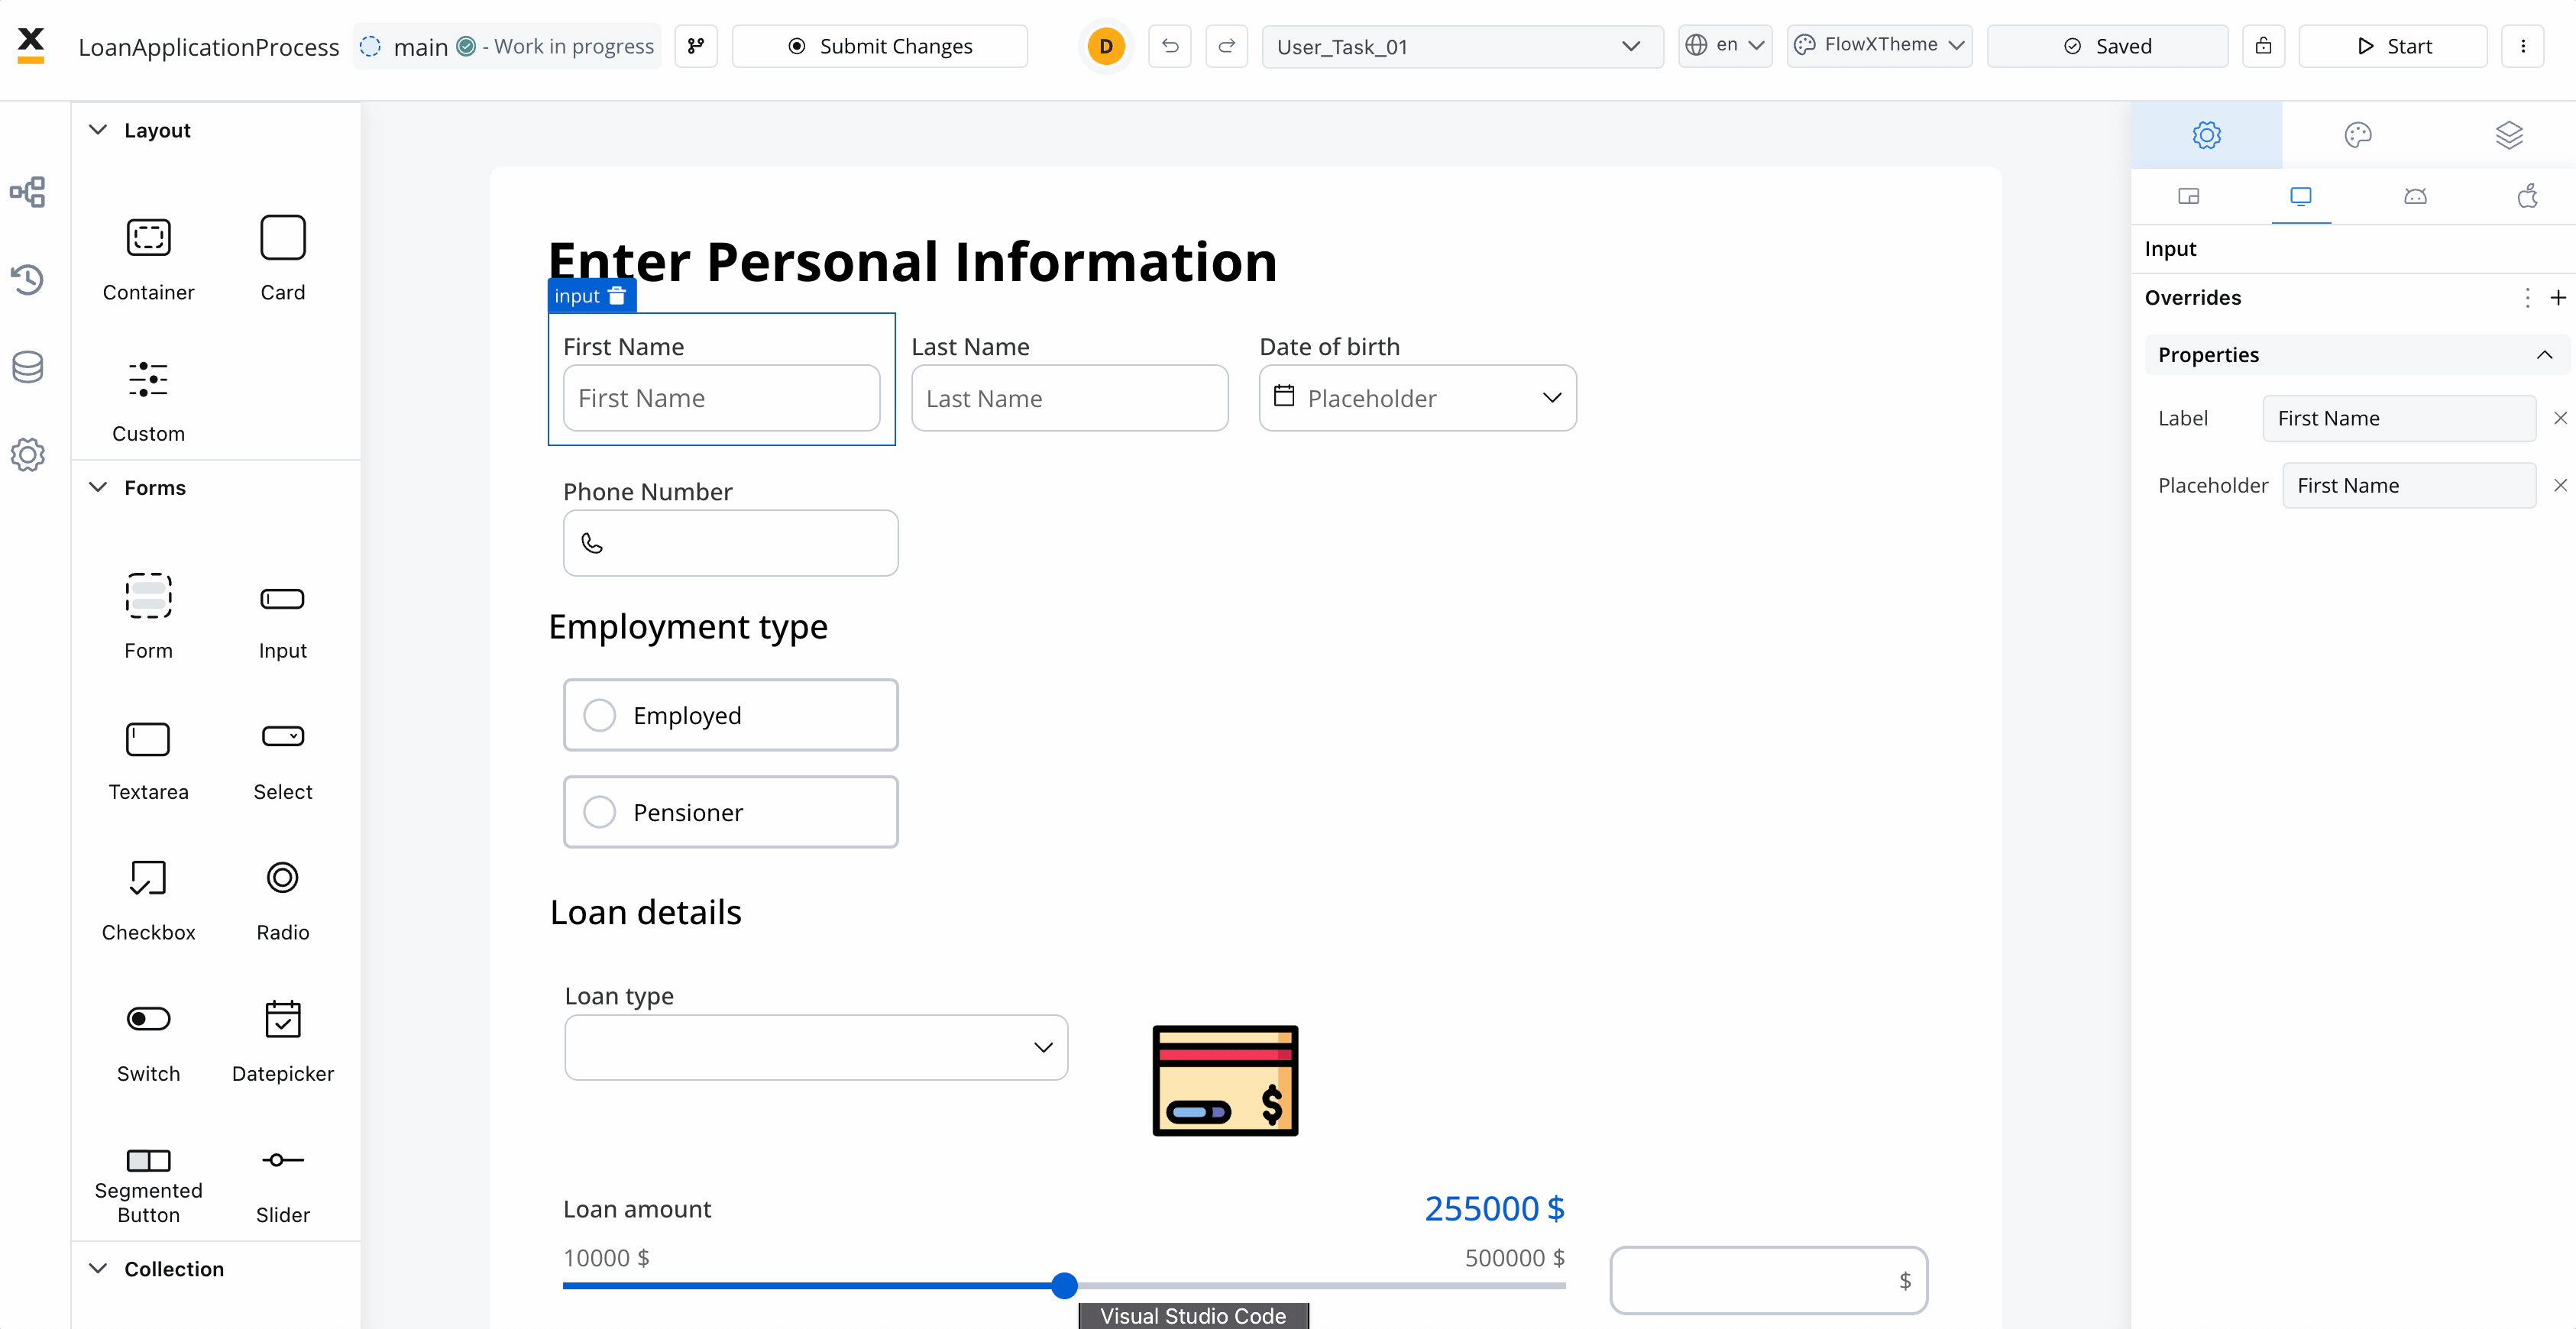Screen dimensions: 2576x1329
Task: Switch to the settings gear tab
Action: coord(2206,134)
